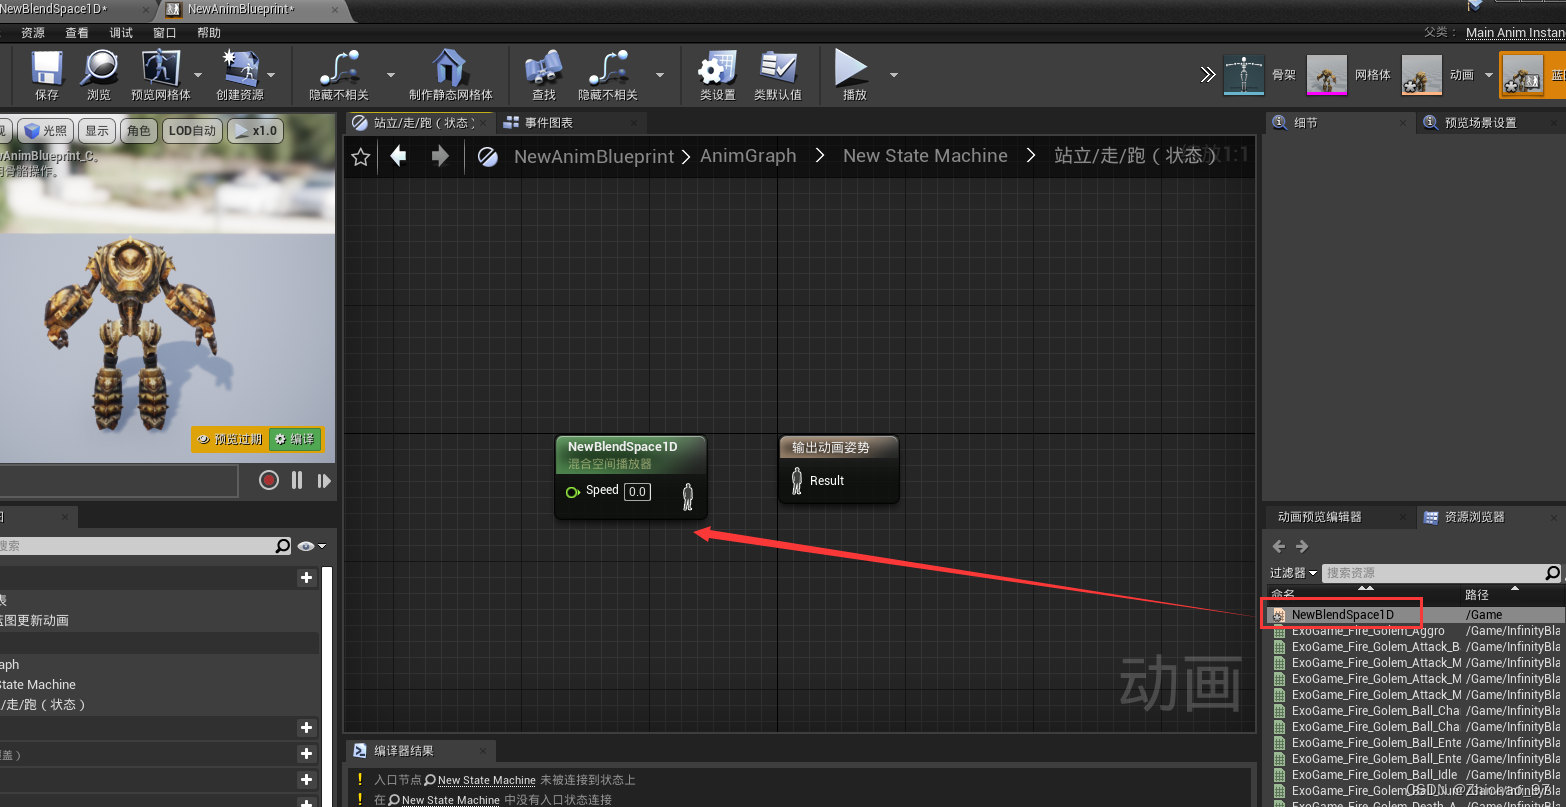Open playback speed x1.0 dropdown

click(256, 131)
